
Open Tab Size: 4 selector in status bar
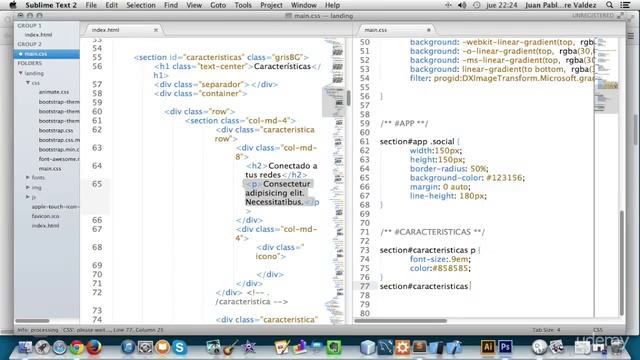pyautogui.click(x=546, y=330)
